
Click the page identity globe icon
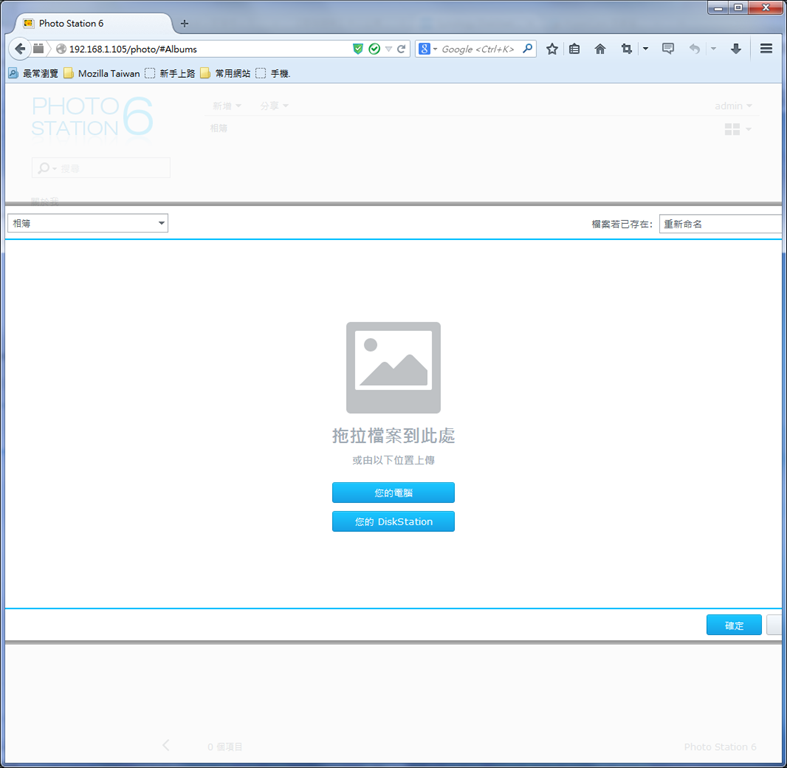(61, 49)
